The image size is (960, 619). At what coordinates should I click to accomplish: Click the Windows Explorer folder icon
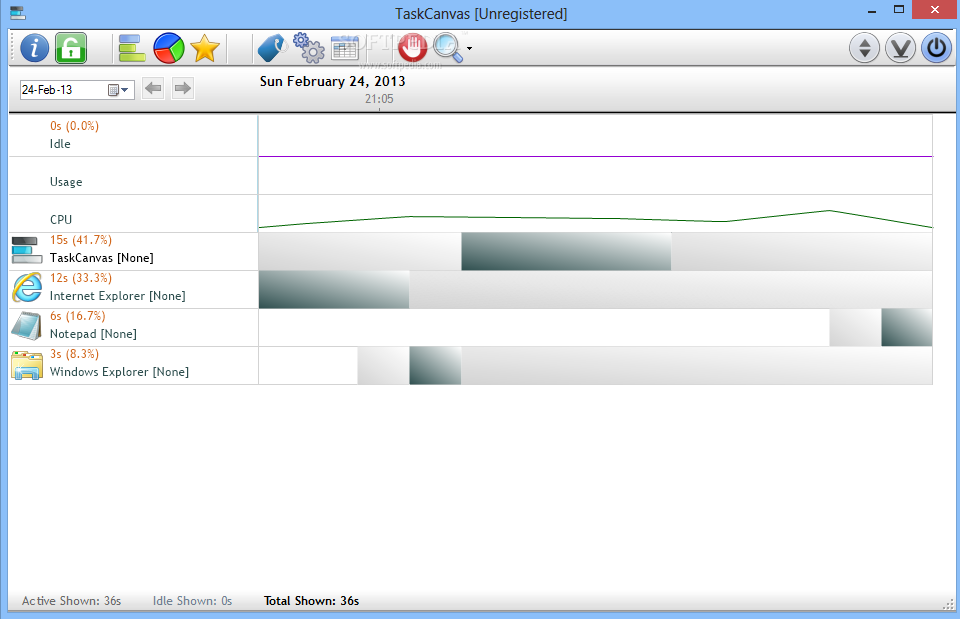(27, 365)
